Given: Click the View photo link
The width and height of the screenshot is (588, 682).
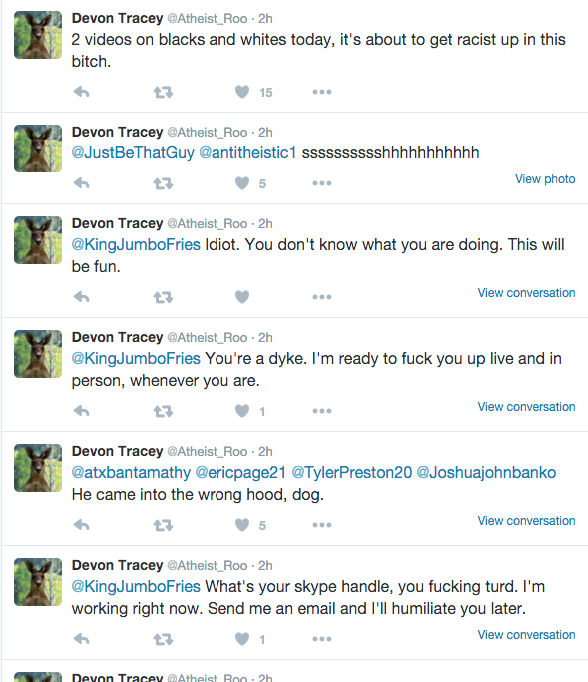Looking at the screenshot, I should click(x=545, y=179).
